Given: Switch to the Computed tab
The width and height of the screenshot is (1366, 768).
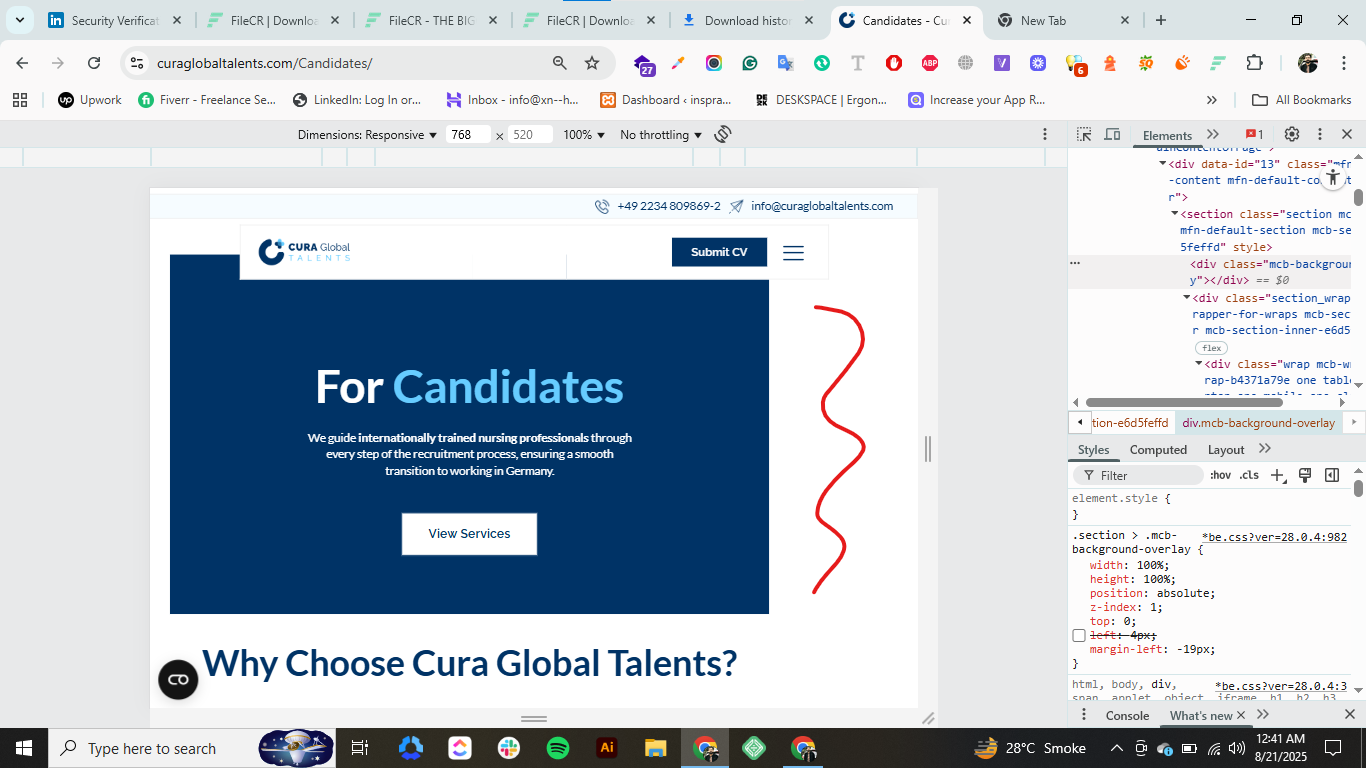Looking at the screenshot, I should (x=1158, y=450).
